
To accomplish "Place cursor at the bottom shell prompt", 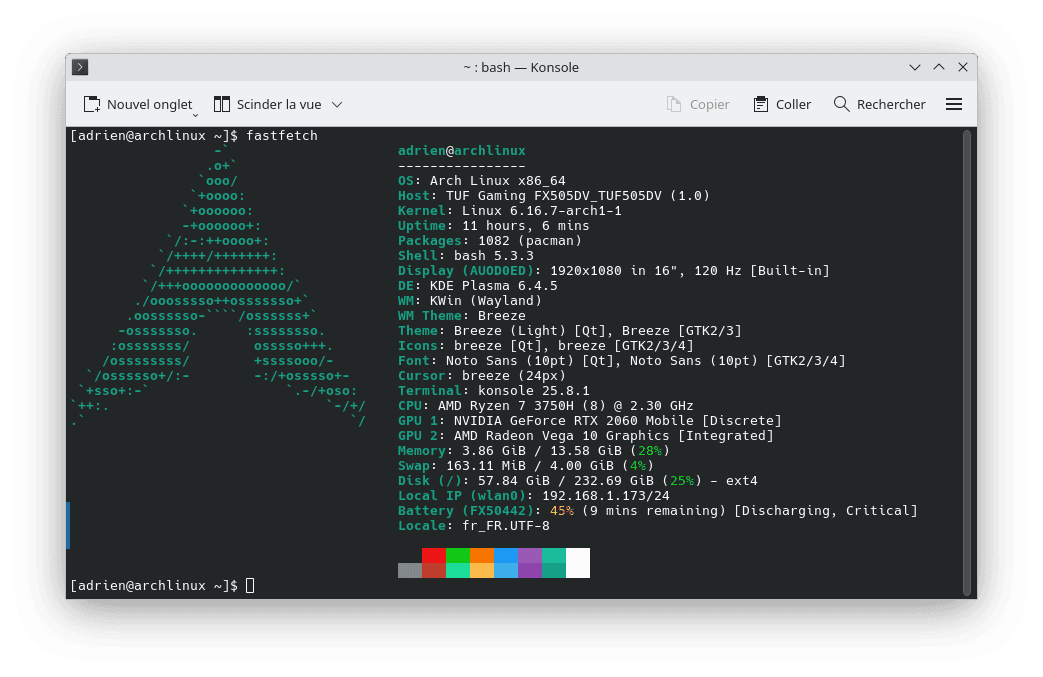I will [x=250, y=585].
